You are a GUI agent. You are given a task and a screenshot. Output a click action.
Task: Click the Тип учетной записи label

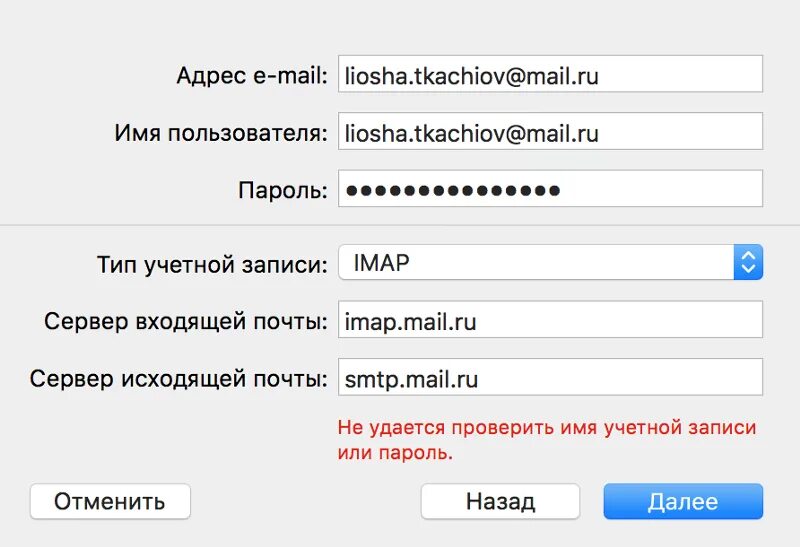click(x=212, y=265)
